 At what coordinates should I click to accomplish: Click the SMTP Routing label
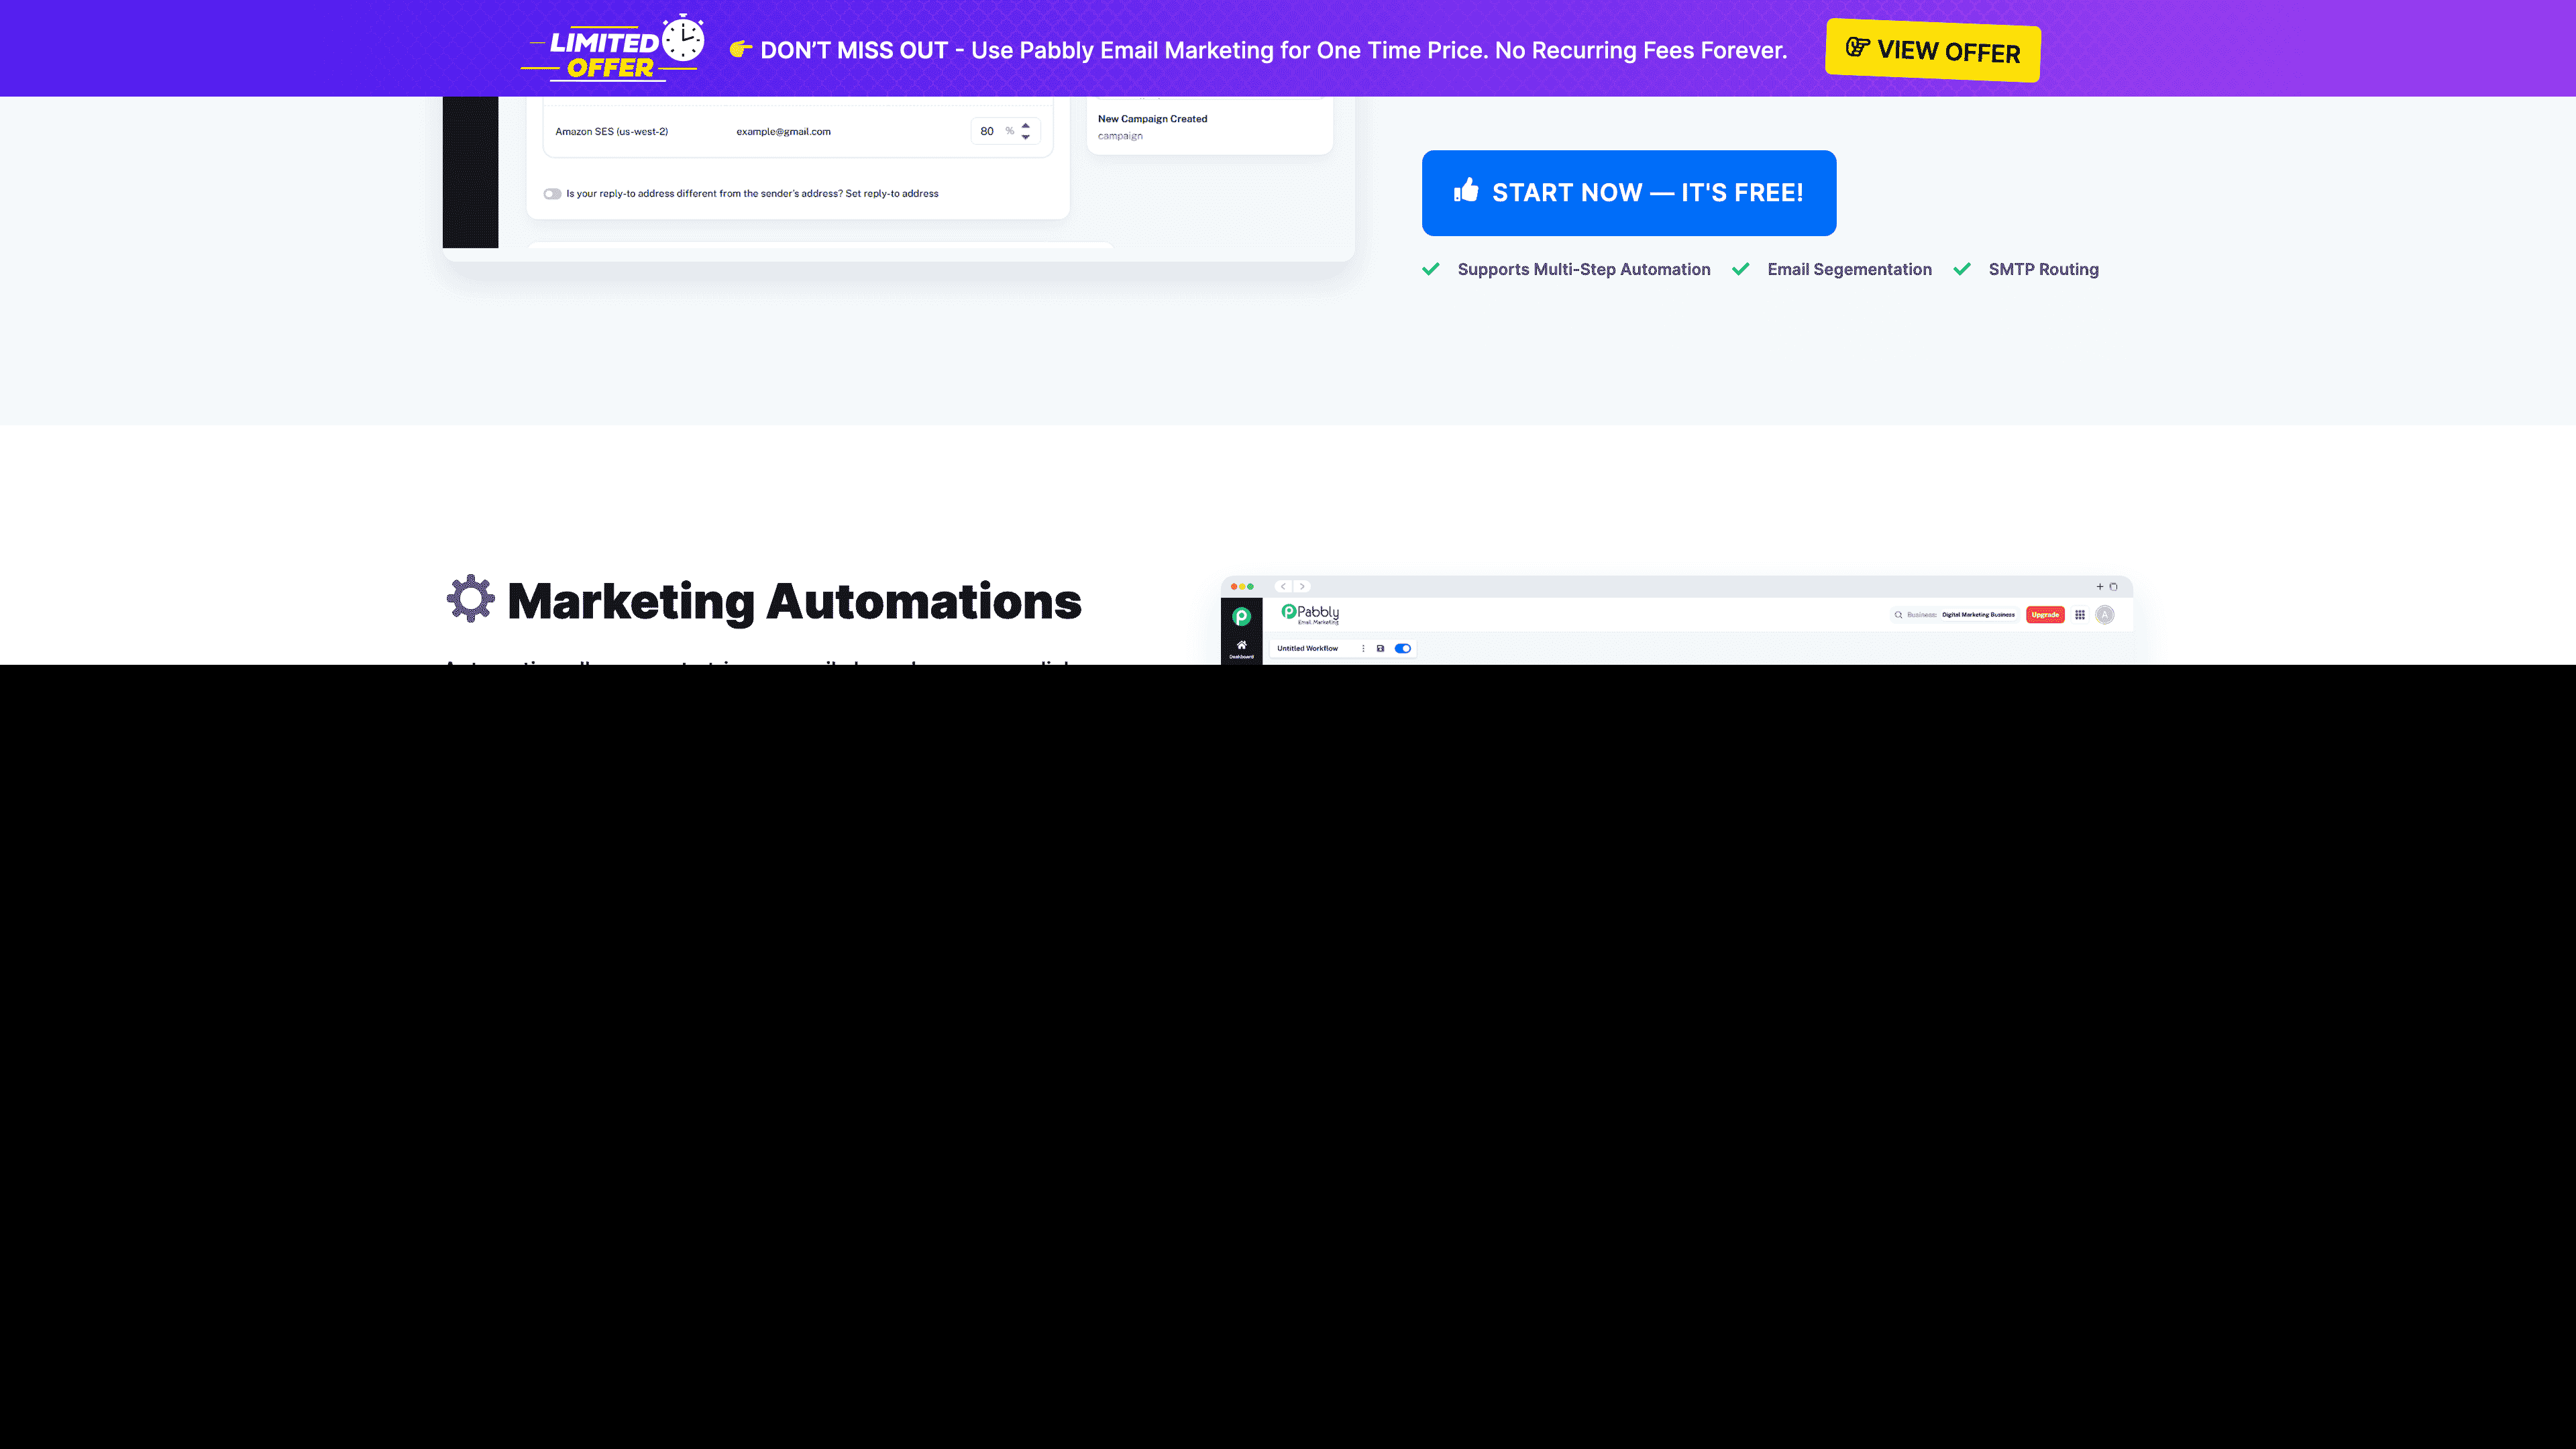click(x=2043, y=269)
